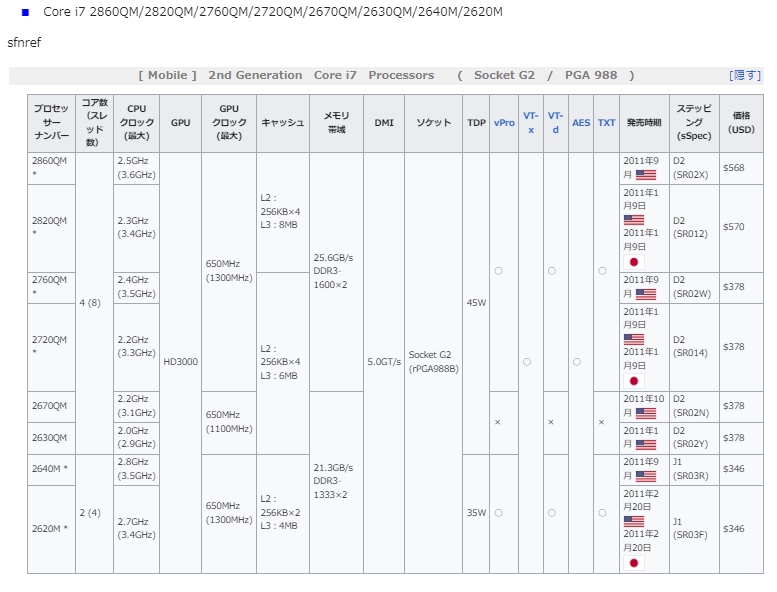
Task: Click the Socket G2 (rPGA988B) cell
Action: [434, 363]
